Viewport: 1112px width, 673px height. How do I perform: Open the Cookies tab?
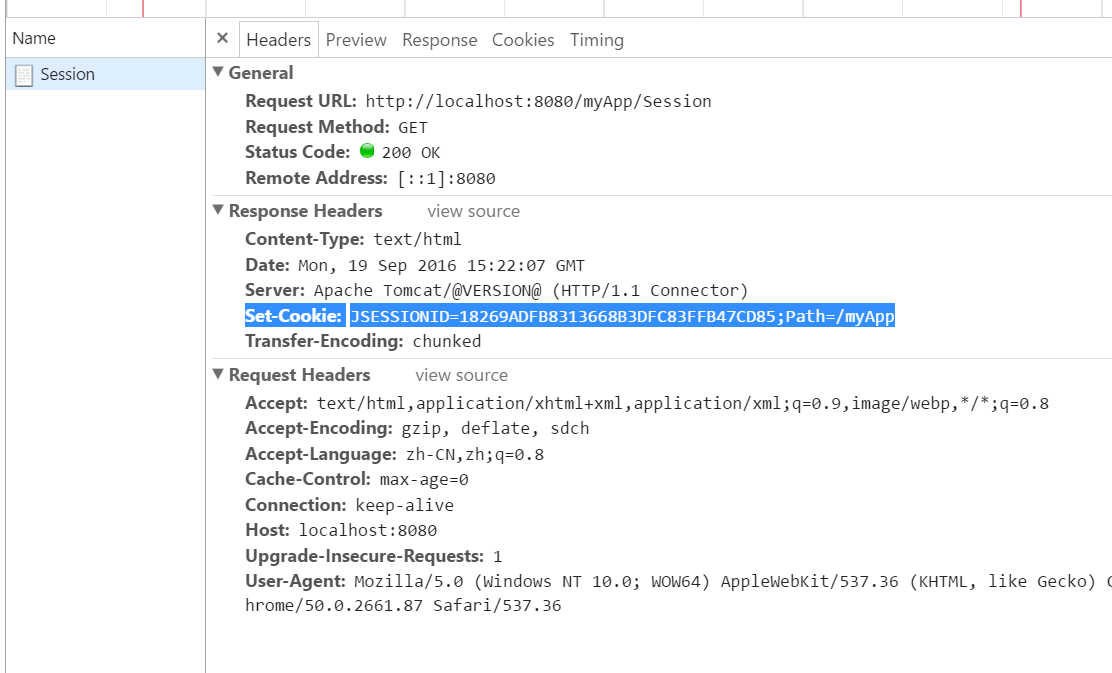click(x=523, y=40)
